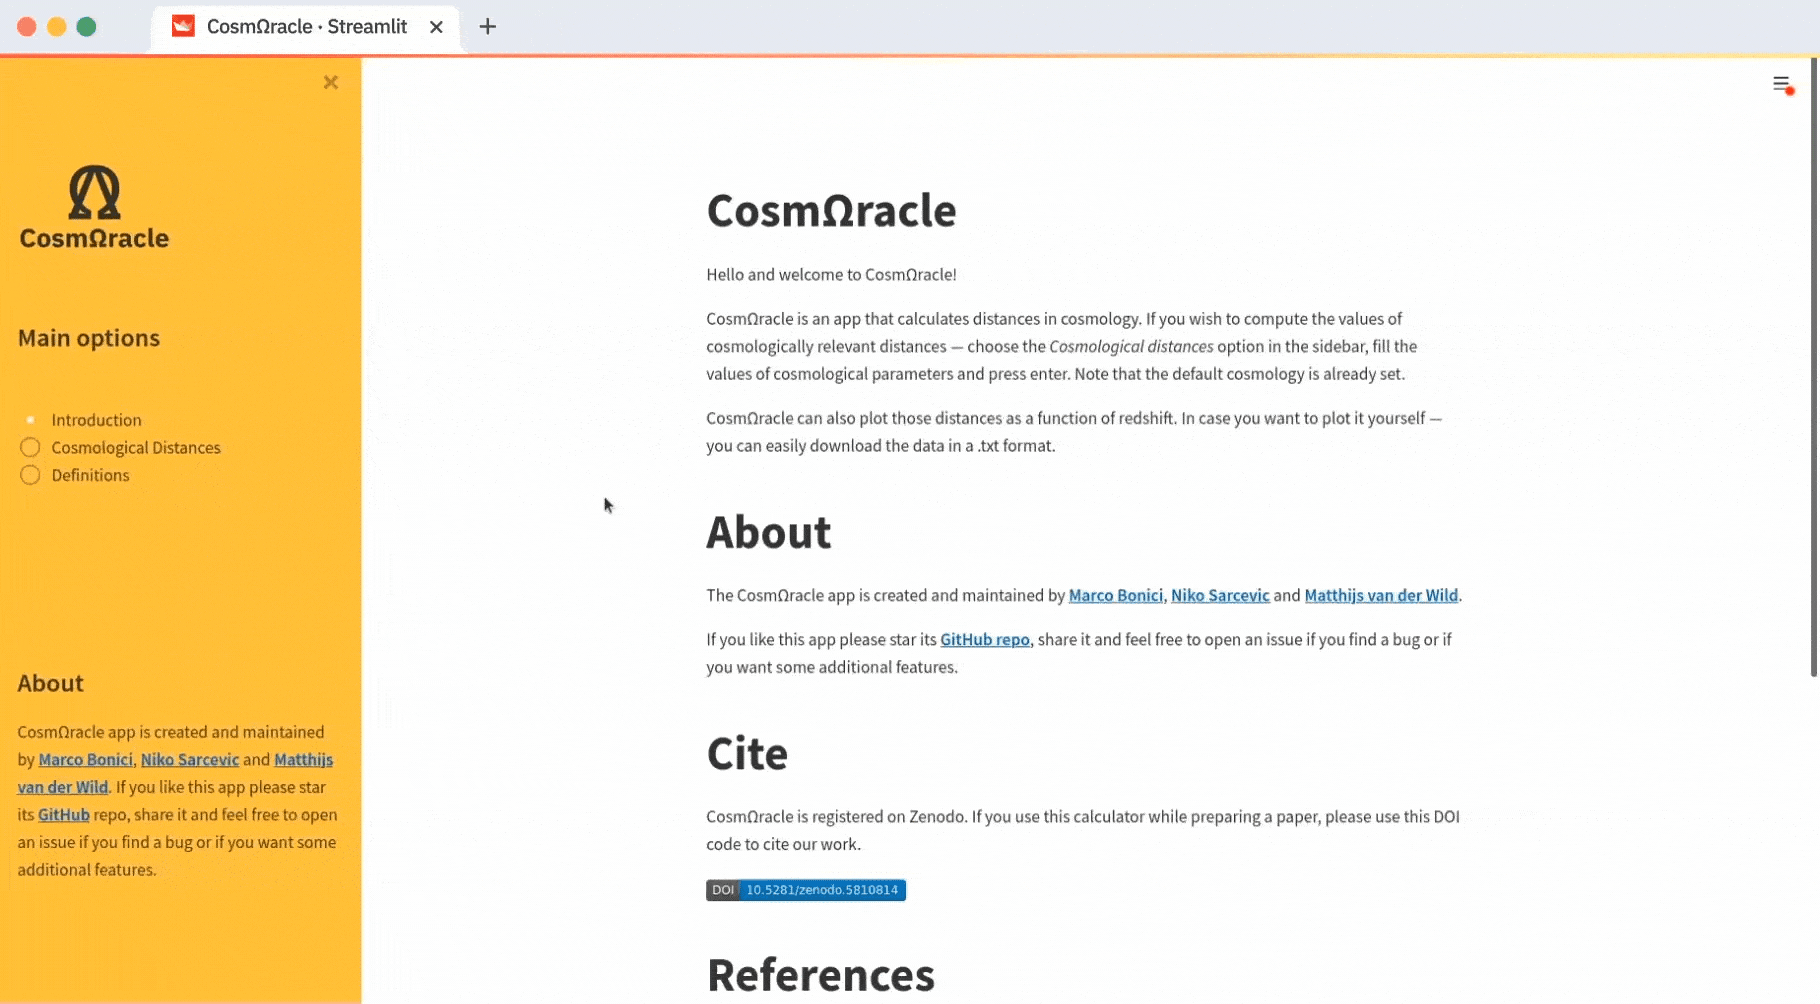1820x1004 pixels.
Task: Select the Cosmological Distances radio option
Action: point(31,448)
